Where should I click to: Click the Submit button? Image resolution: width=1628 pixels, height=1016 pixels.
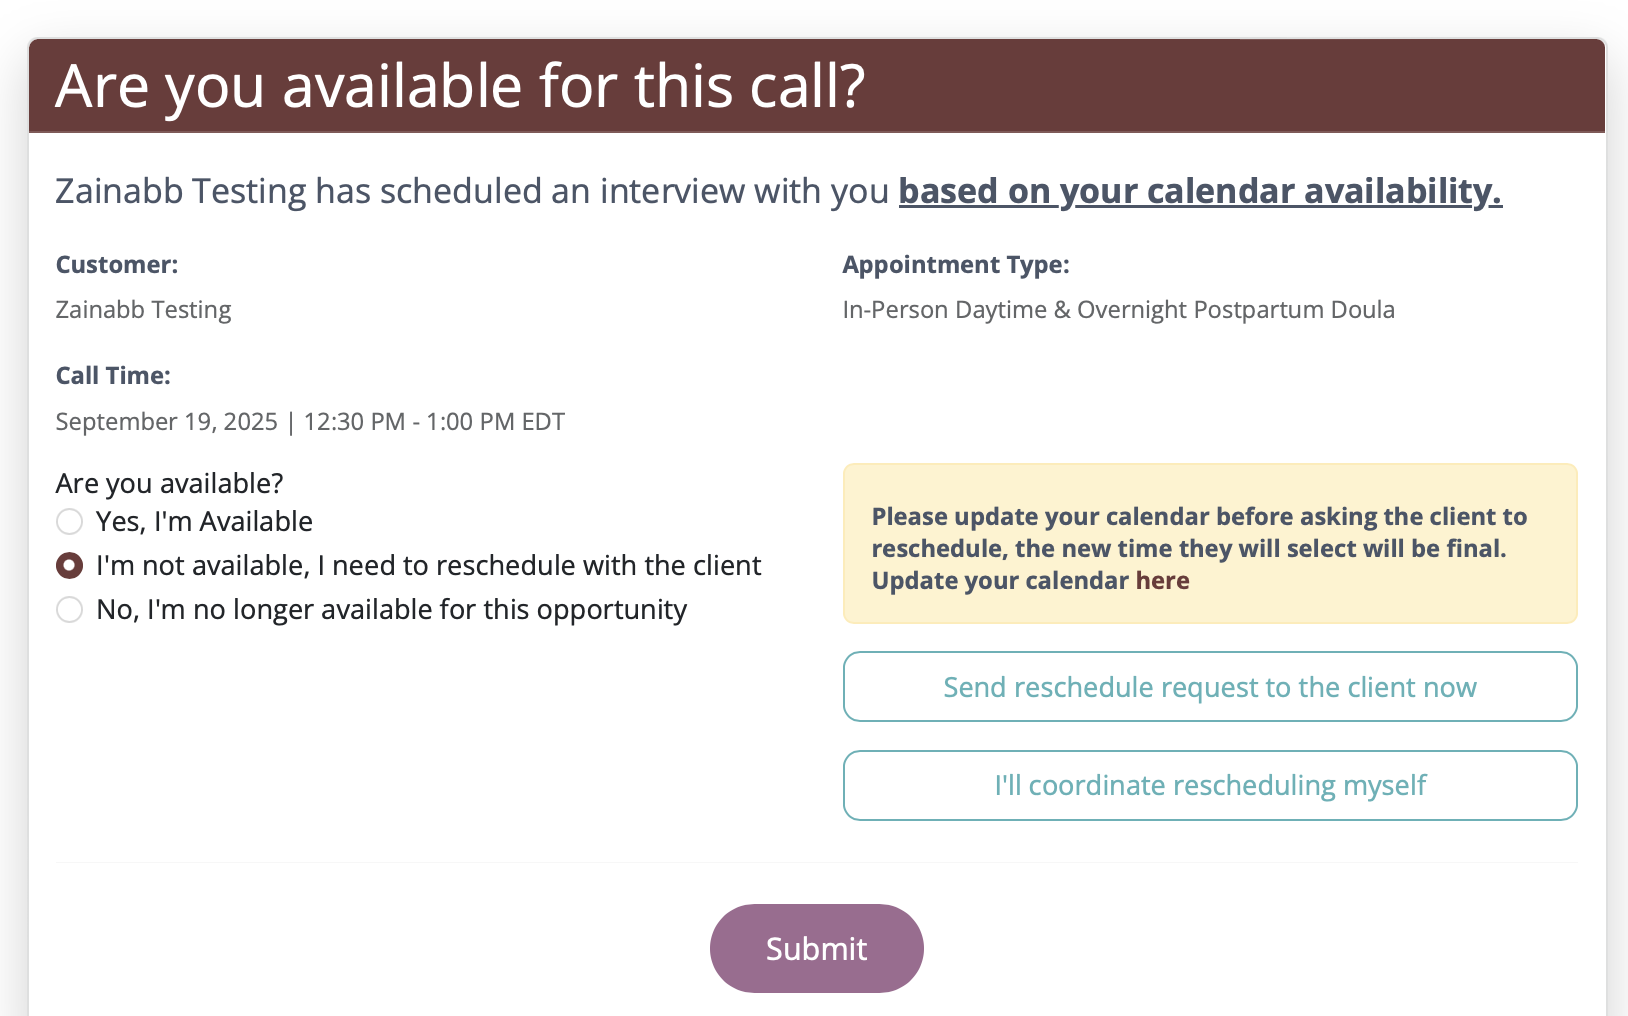tap(816, 948)
